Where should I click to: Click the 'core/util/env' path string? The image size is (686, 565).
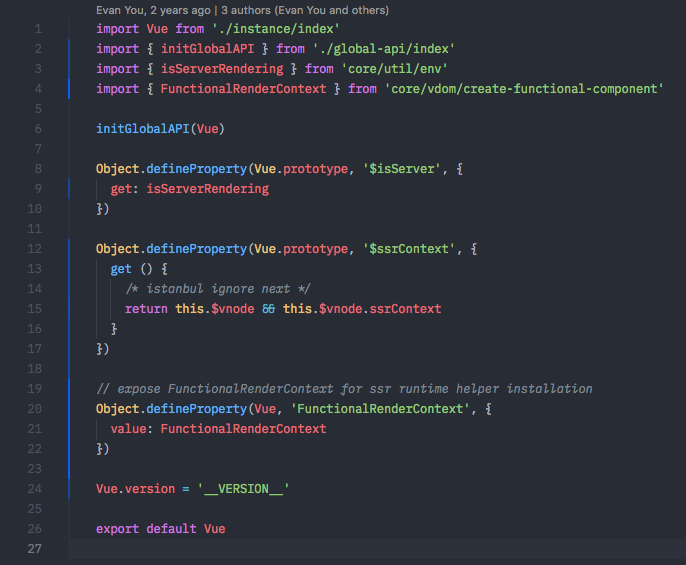394,69
